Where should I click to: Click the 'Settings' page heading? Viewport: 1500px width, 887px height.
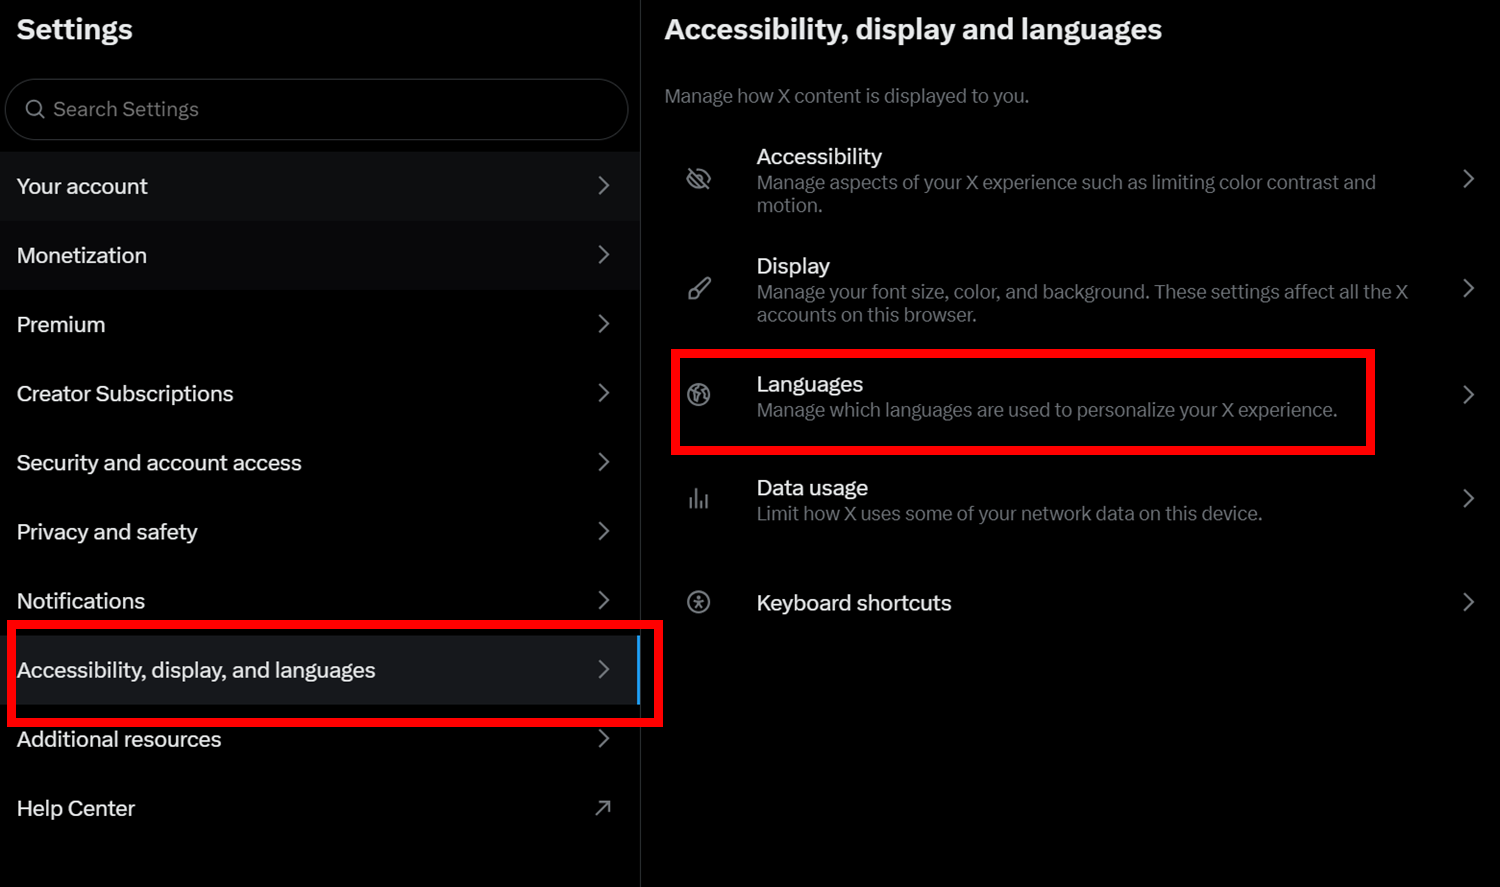(75, 30)
